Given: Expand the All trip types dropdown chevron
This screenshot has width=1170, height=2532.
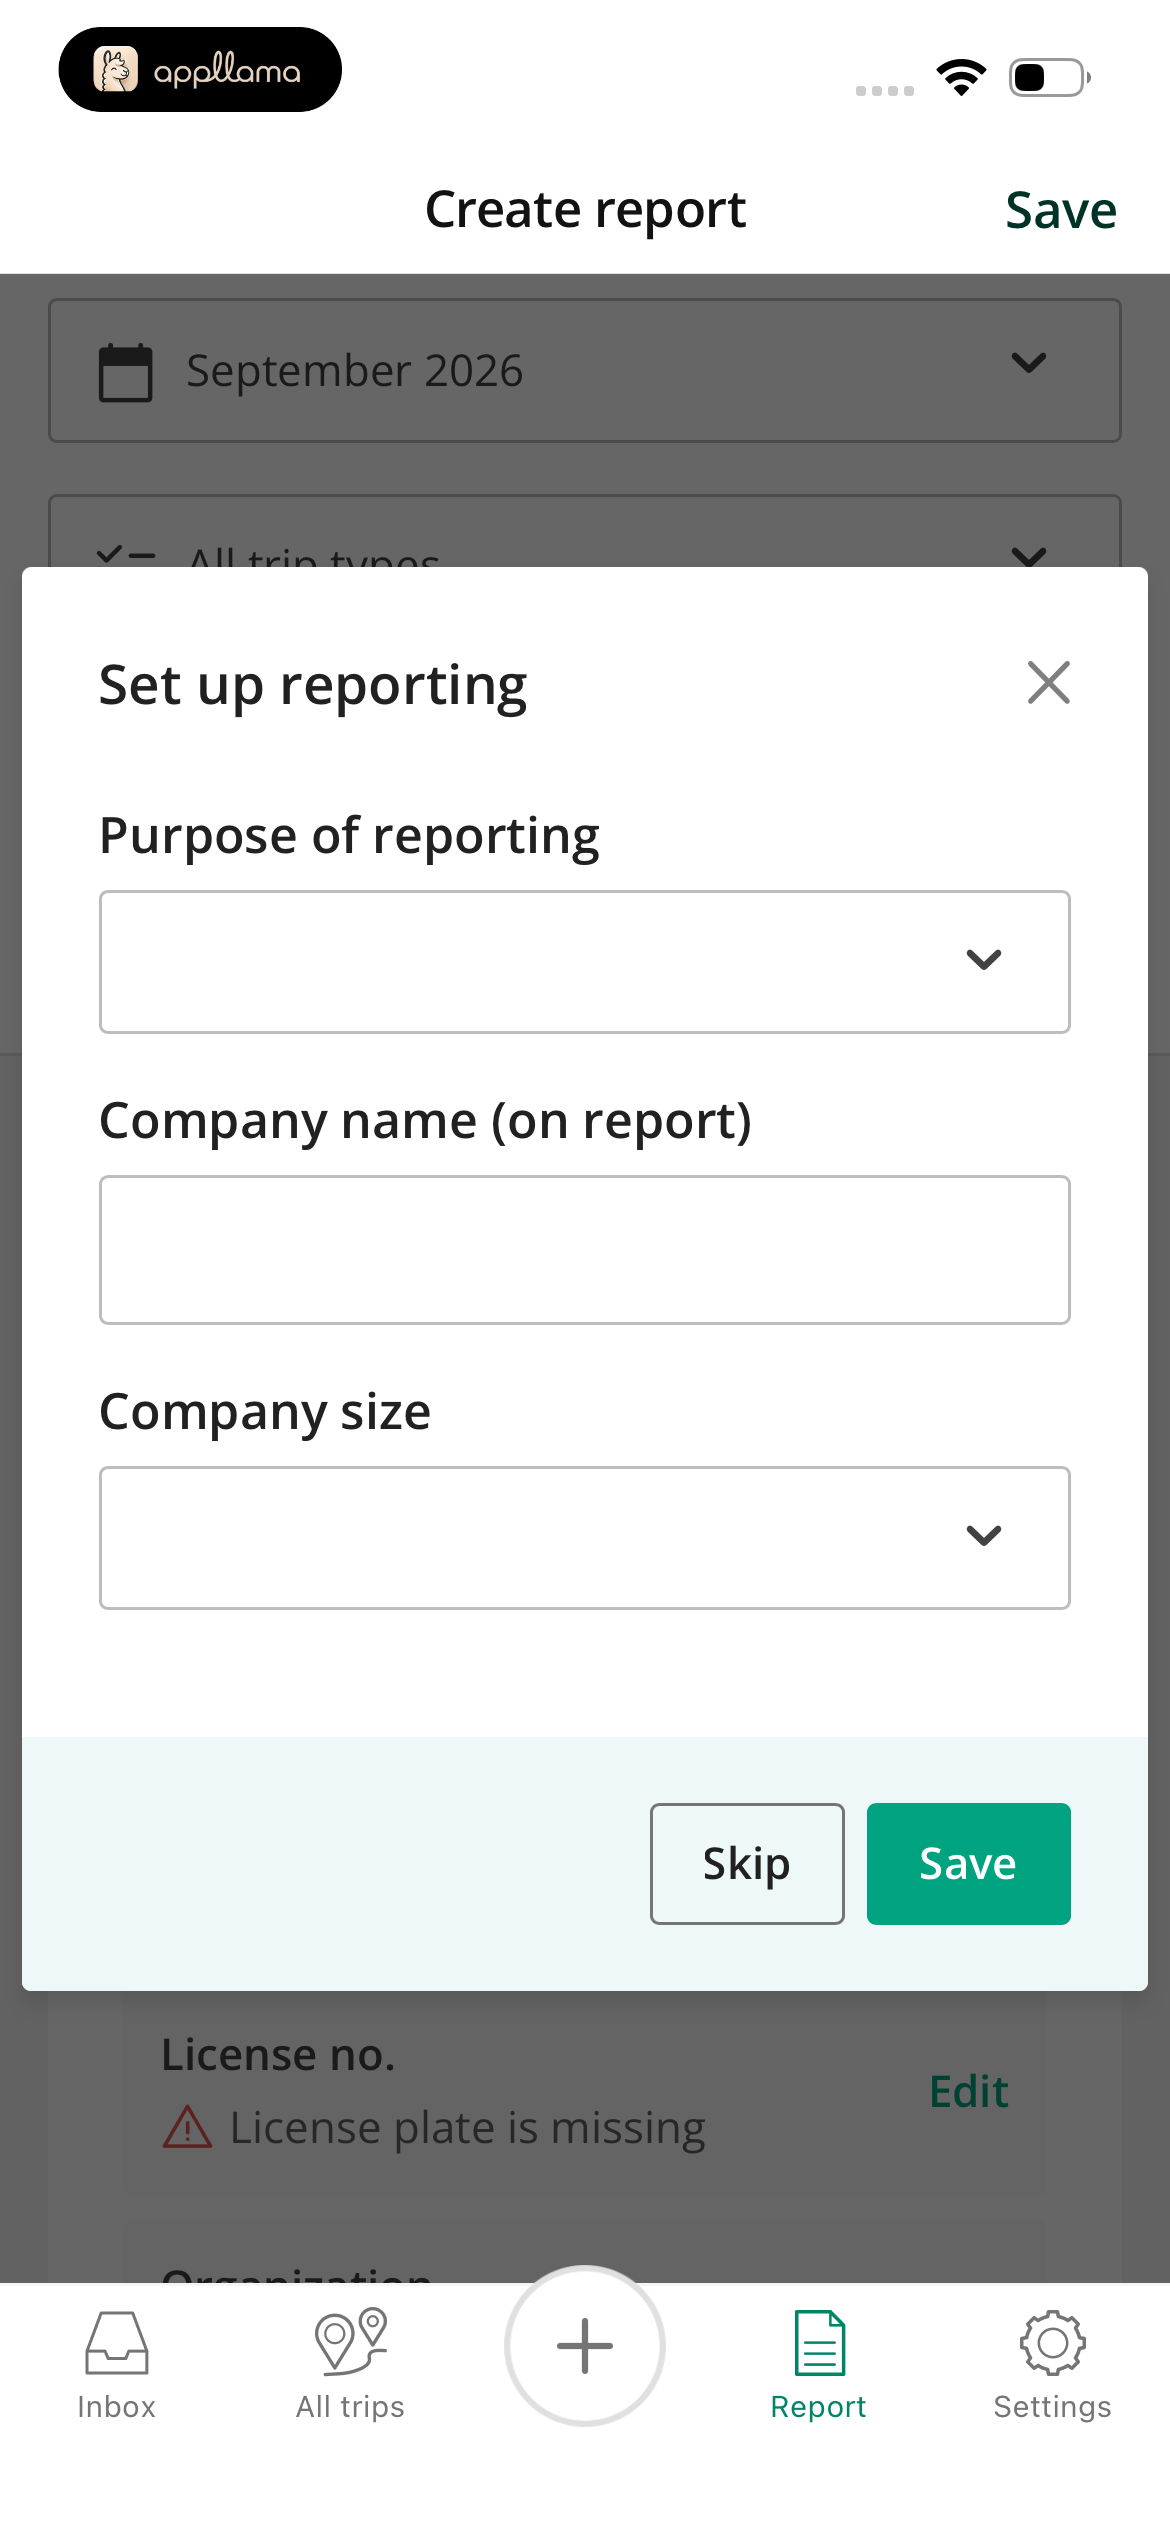Looking at the screenshot, I should [1028, 555].
